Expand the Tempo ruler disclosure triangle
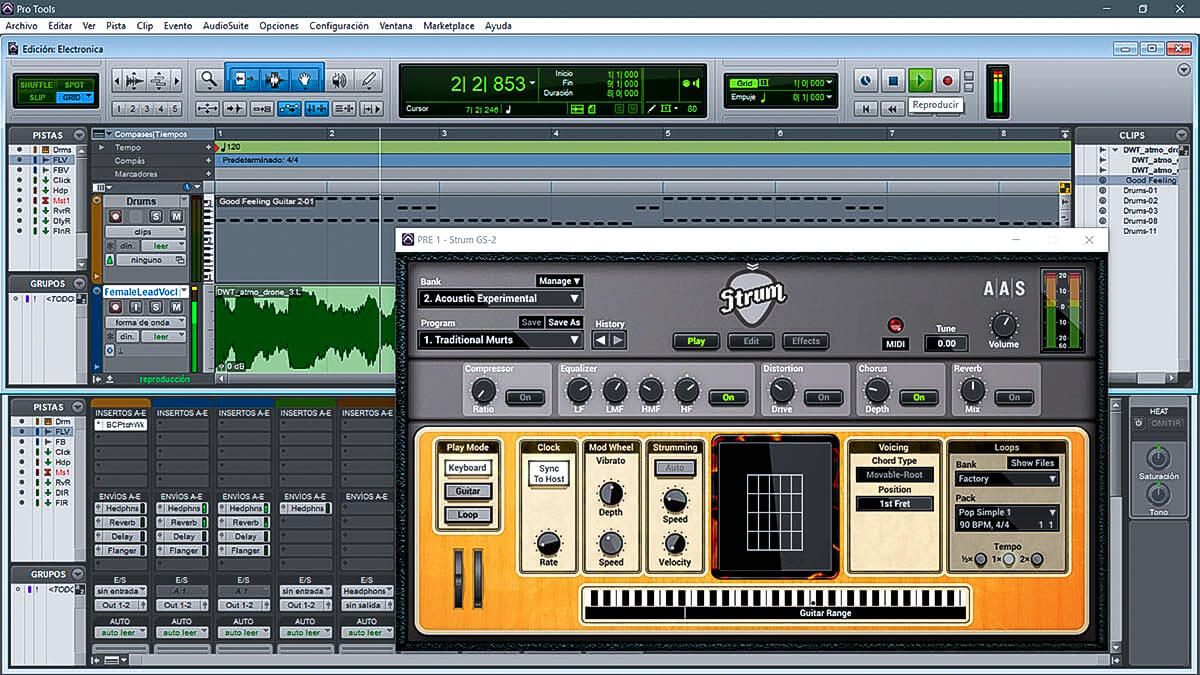1200x675 pixels. [101, 147]
